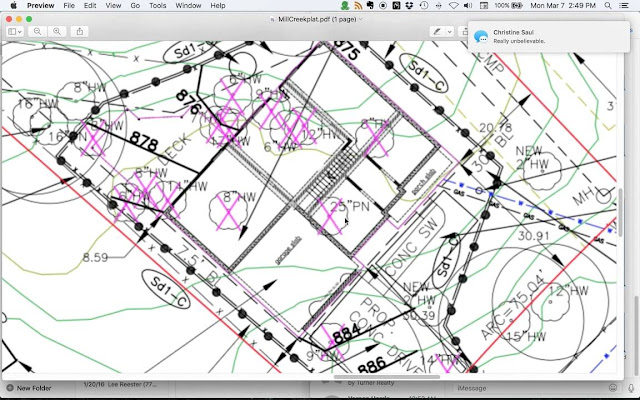
Task: Open the Time Machine menu bar icon
Action: pos(424,5)
